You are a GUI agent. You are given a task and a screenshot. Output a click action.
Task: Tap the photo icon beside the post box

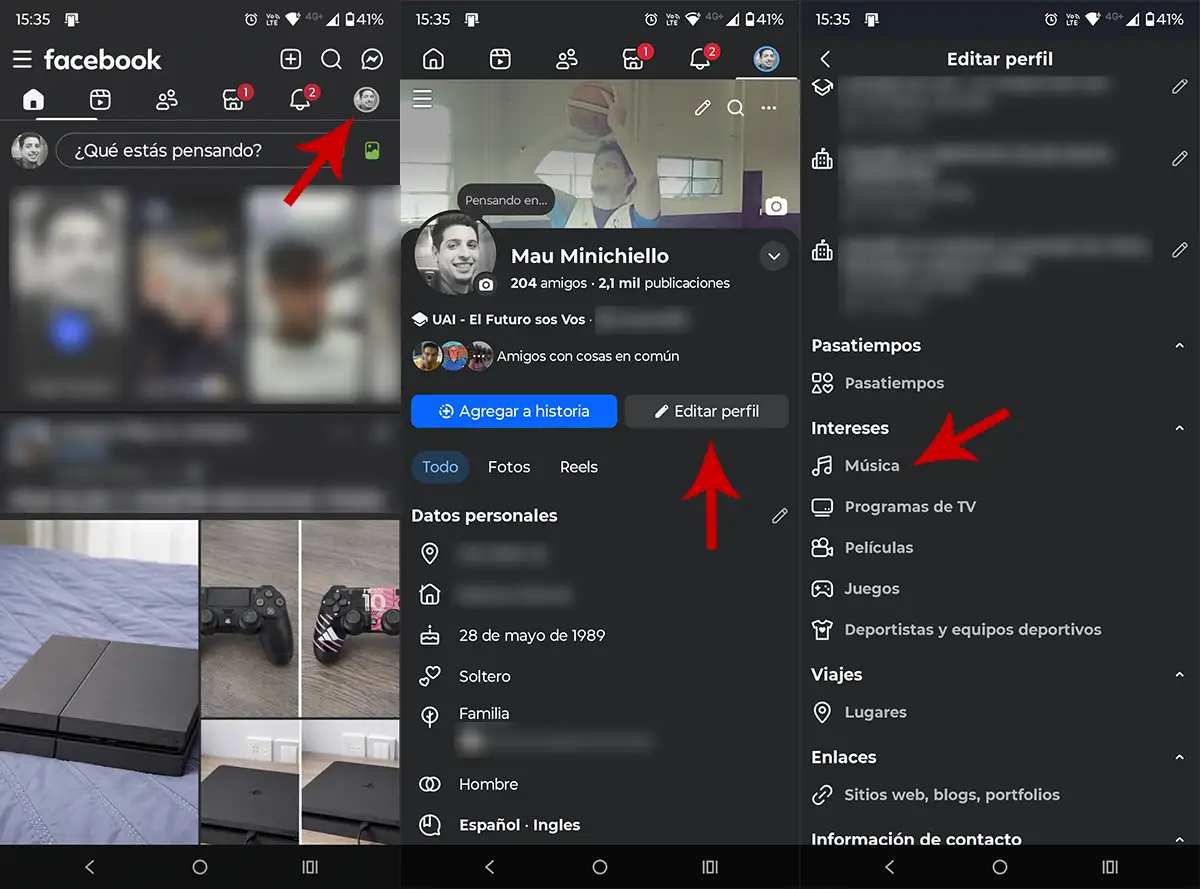(372, 151)
